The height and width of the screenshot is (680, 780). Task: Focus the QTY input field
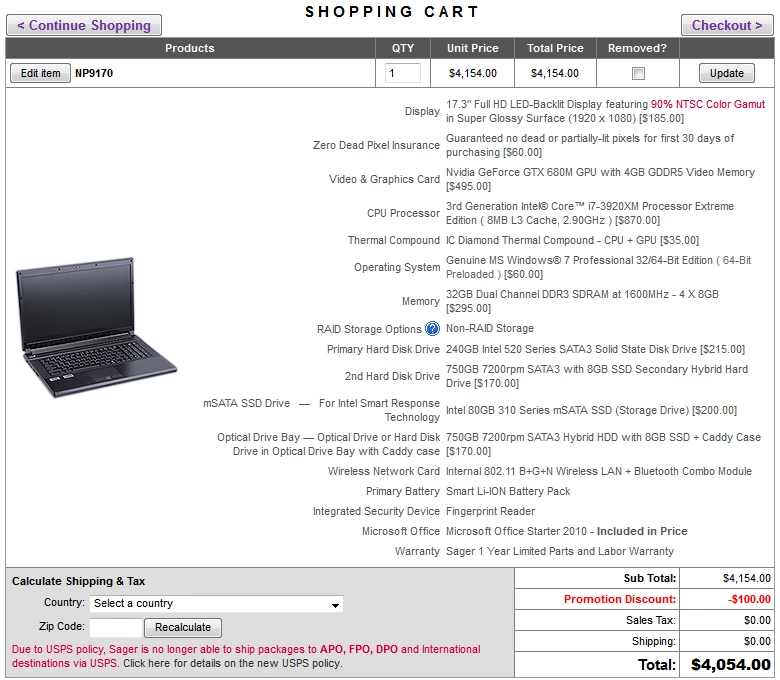tap(402, 73)
